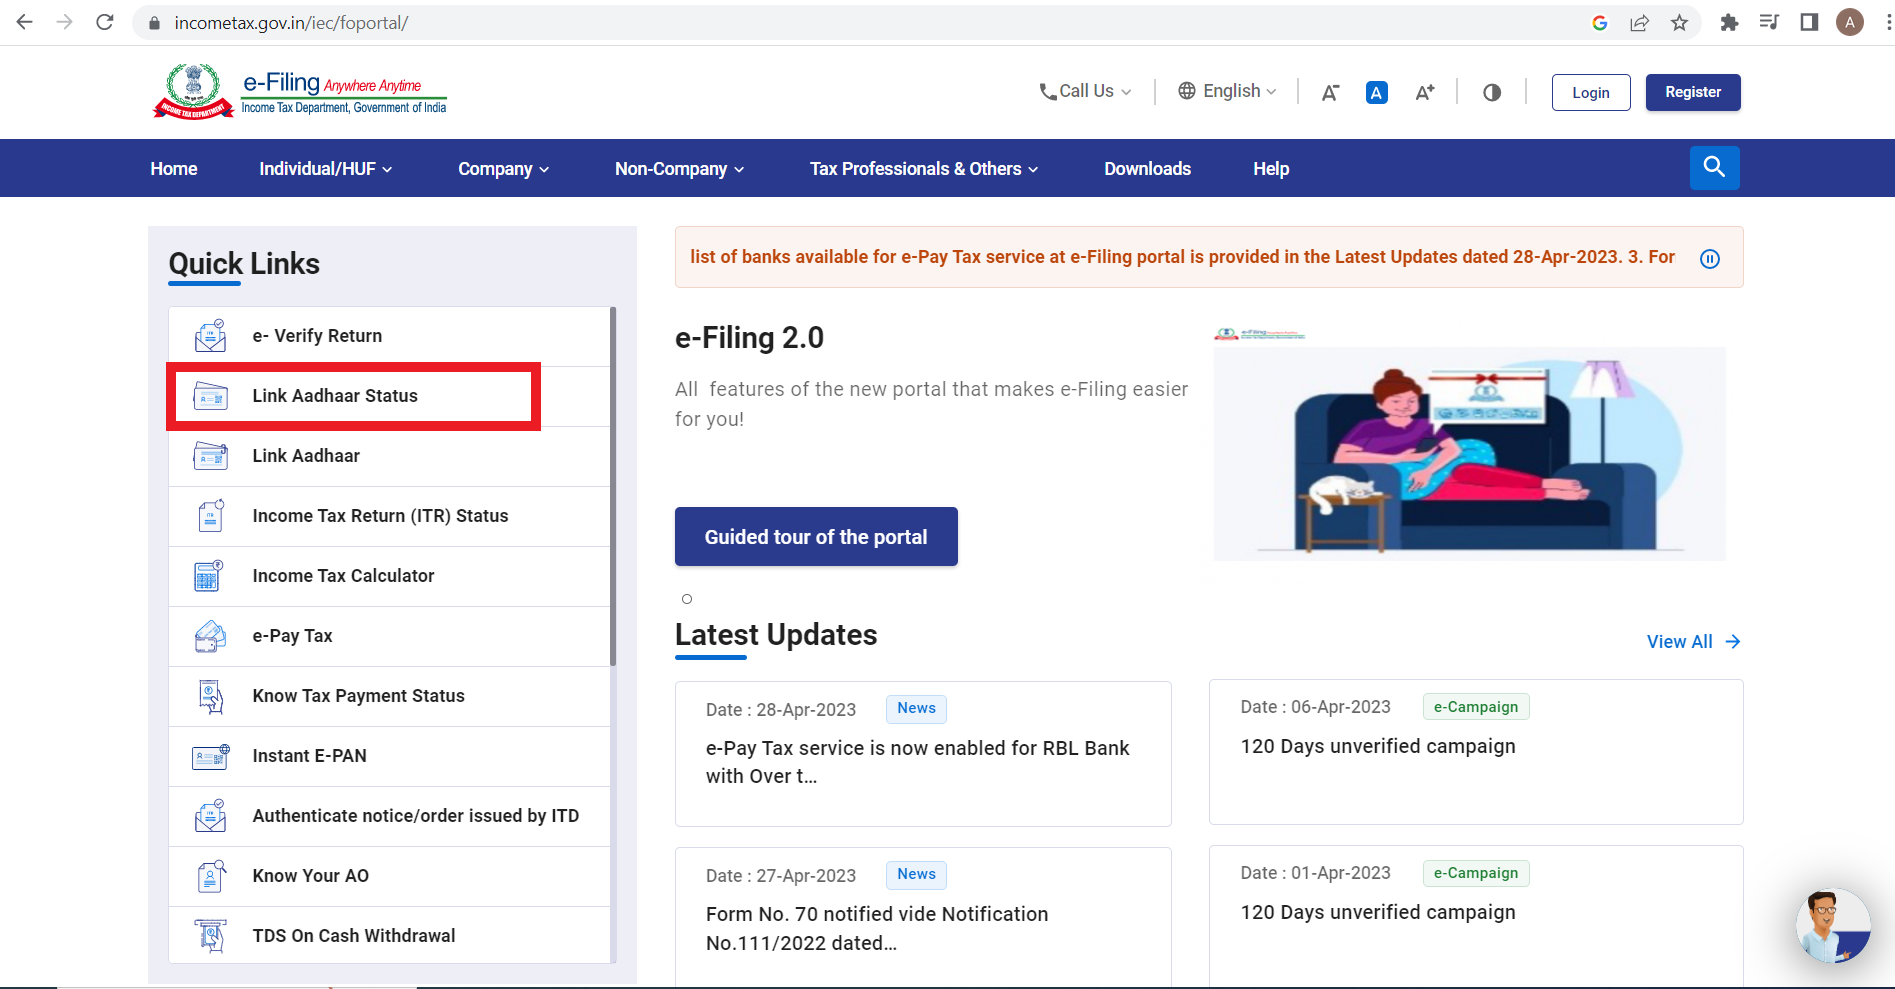Open site search with magnifier icon
Image resolution: width=1895 pixels, height=989 pixels.
tap(1715, 168)
